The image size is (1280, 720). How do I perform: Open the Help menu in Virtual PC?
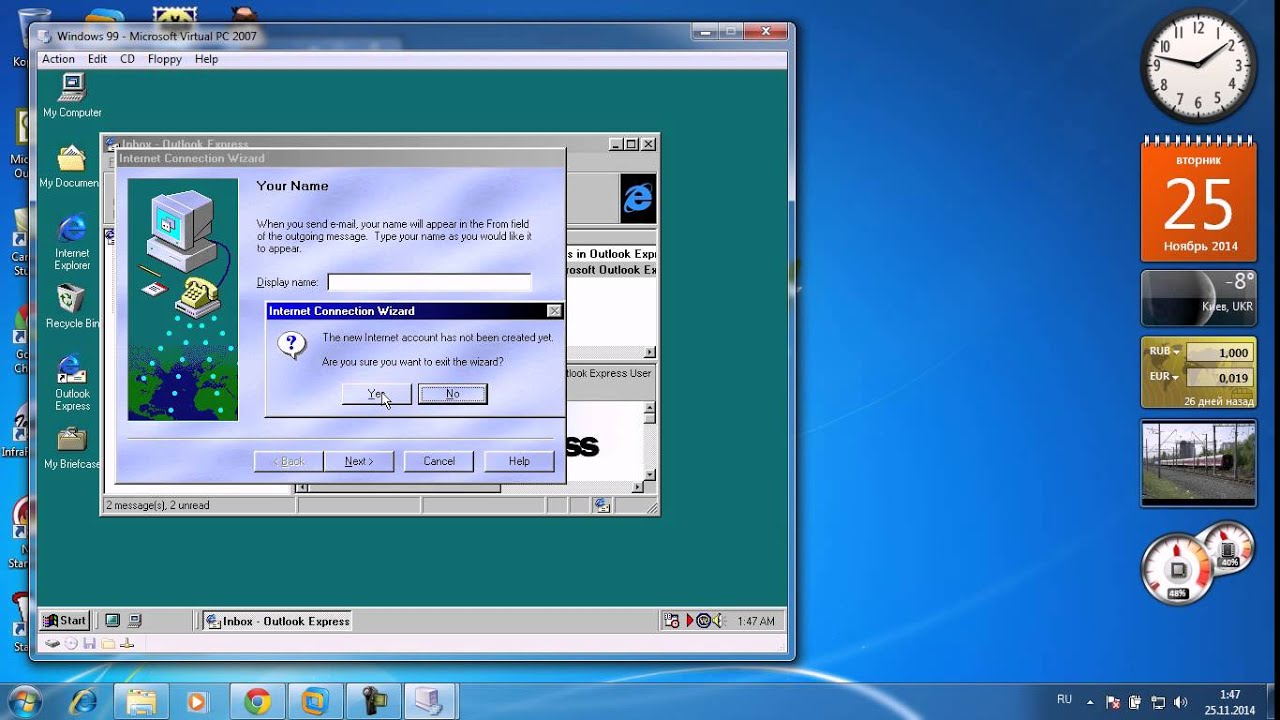(x=206, y=59)
